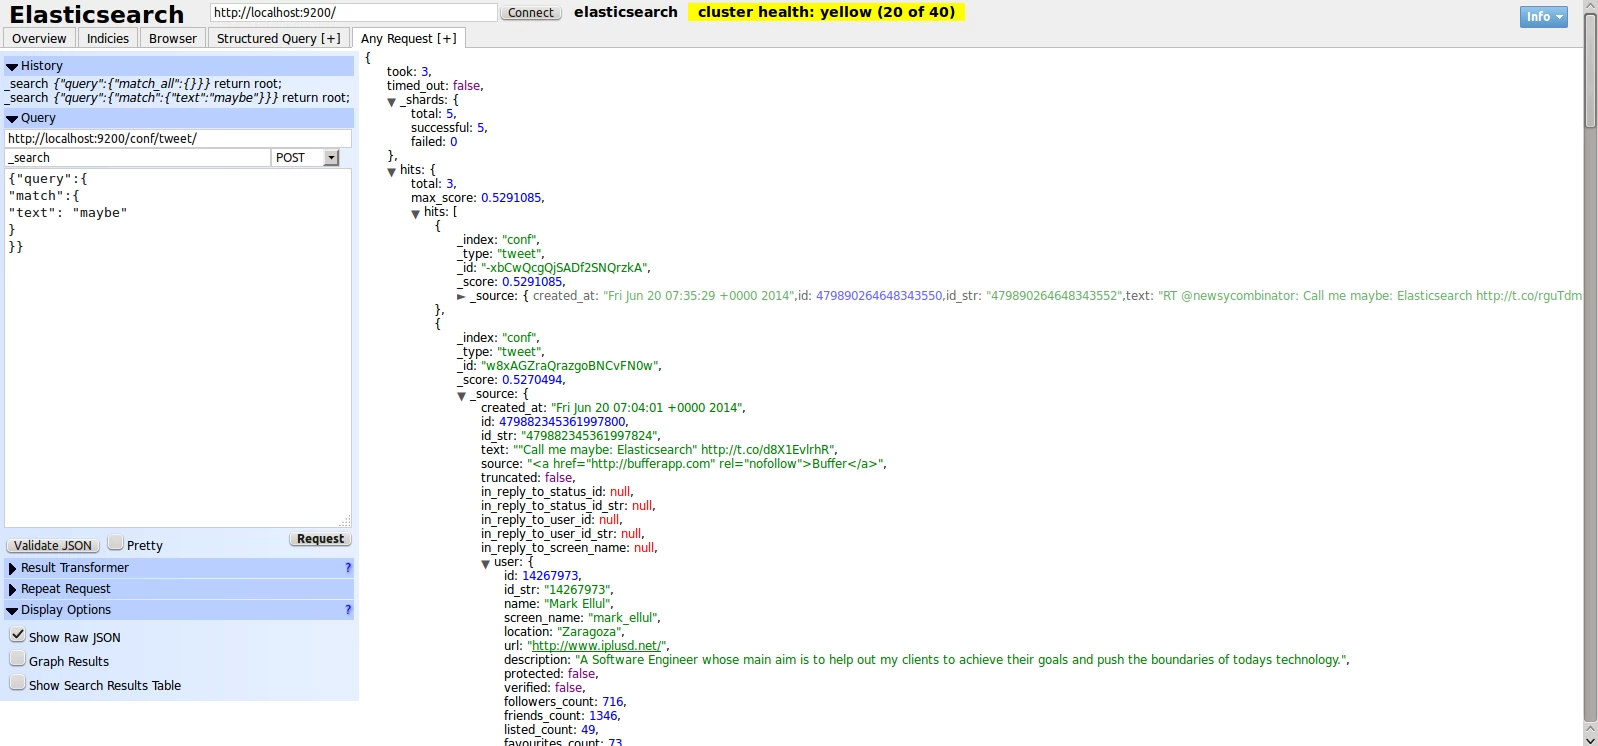Click the Connect button
Viewport: 1598px width, 746px height.
(x=530, y=13)
